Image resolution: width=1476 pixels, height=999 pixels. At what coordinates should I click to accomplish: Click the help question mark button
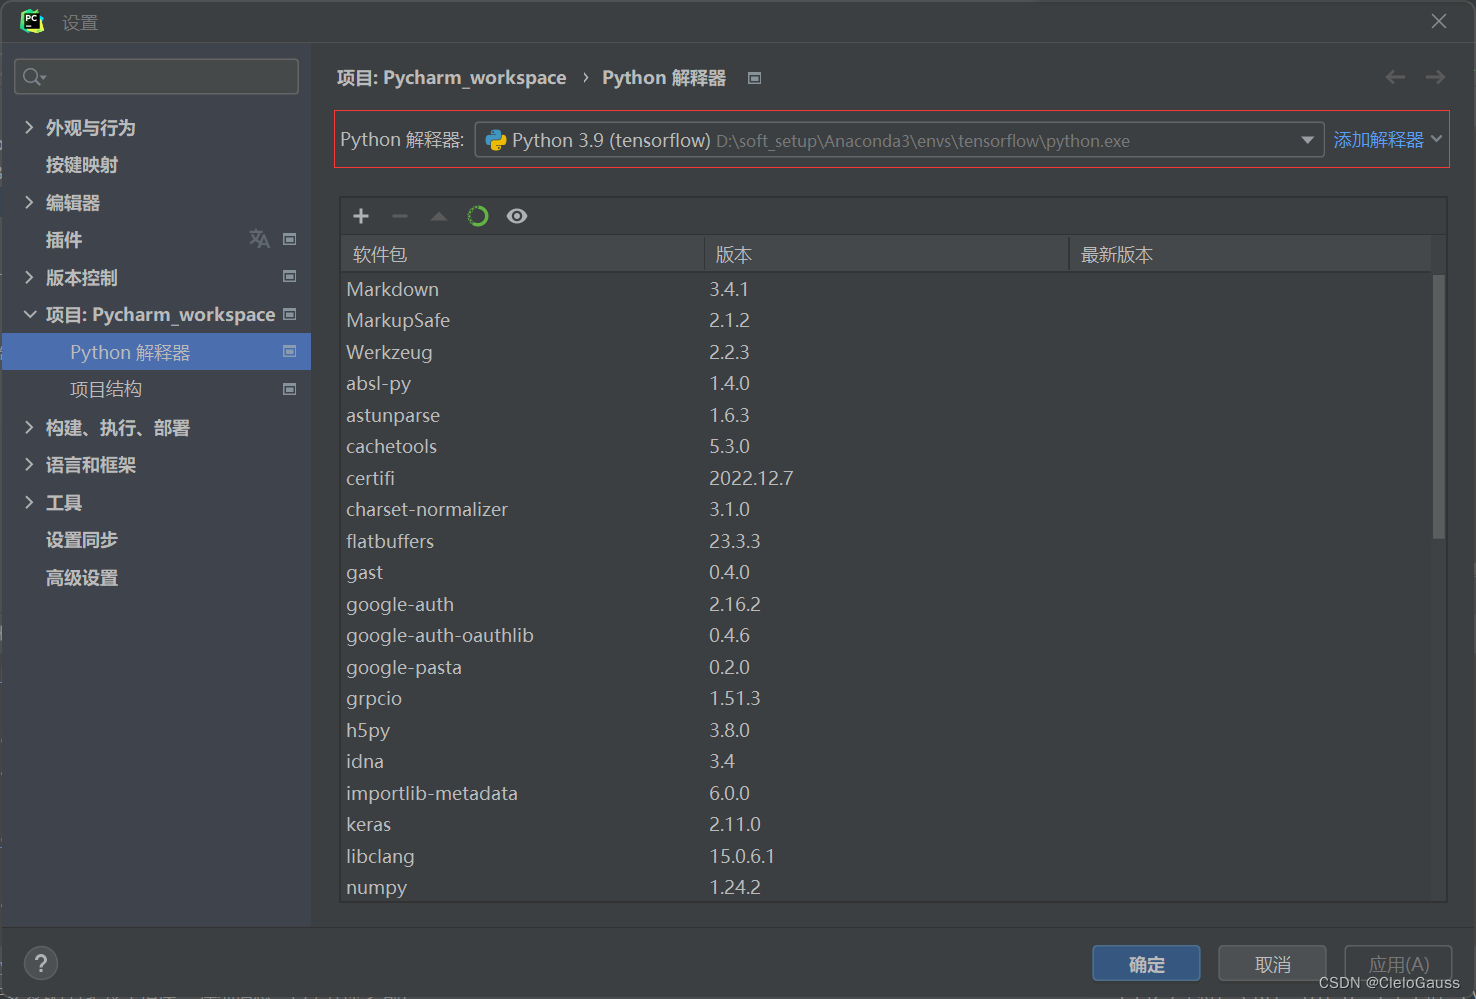click(x=41, y=963)
